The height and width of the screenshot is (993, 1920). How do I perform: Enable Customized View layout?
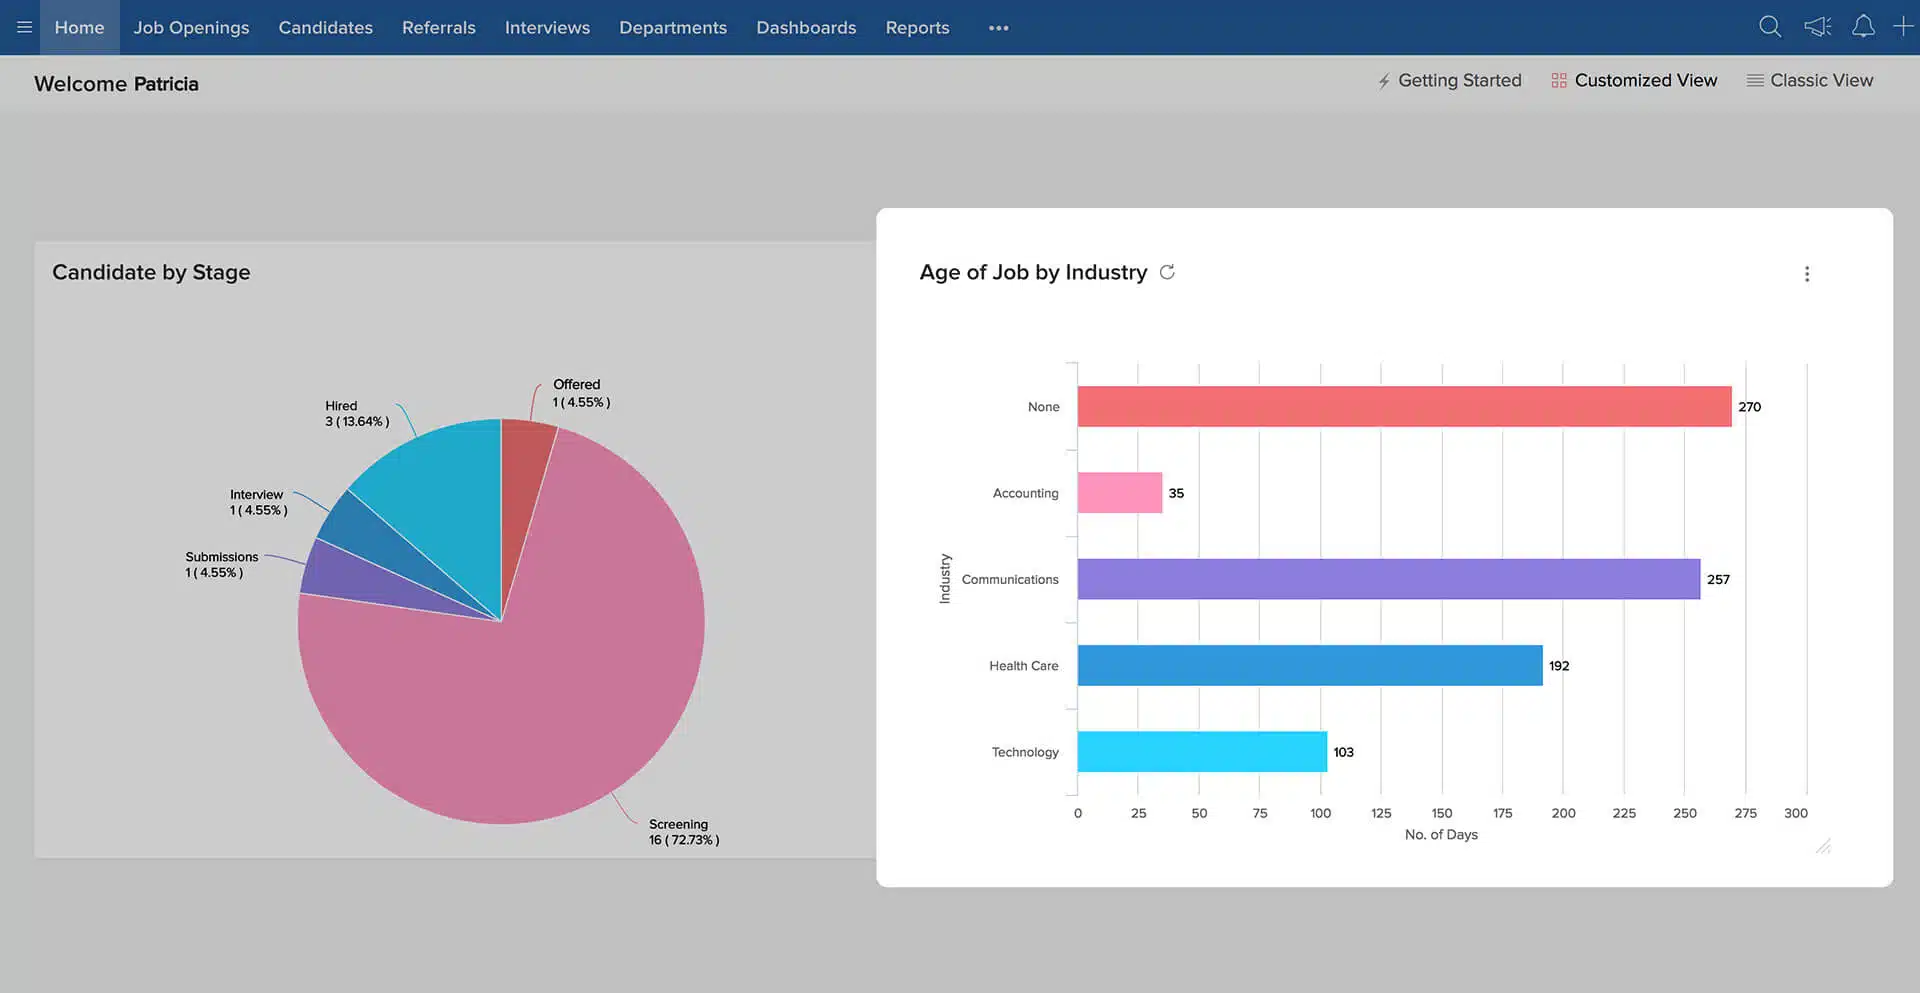coord(1646,80)
